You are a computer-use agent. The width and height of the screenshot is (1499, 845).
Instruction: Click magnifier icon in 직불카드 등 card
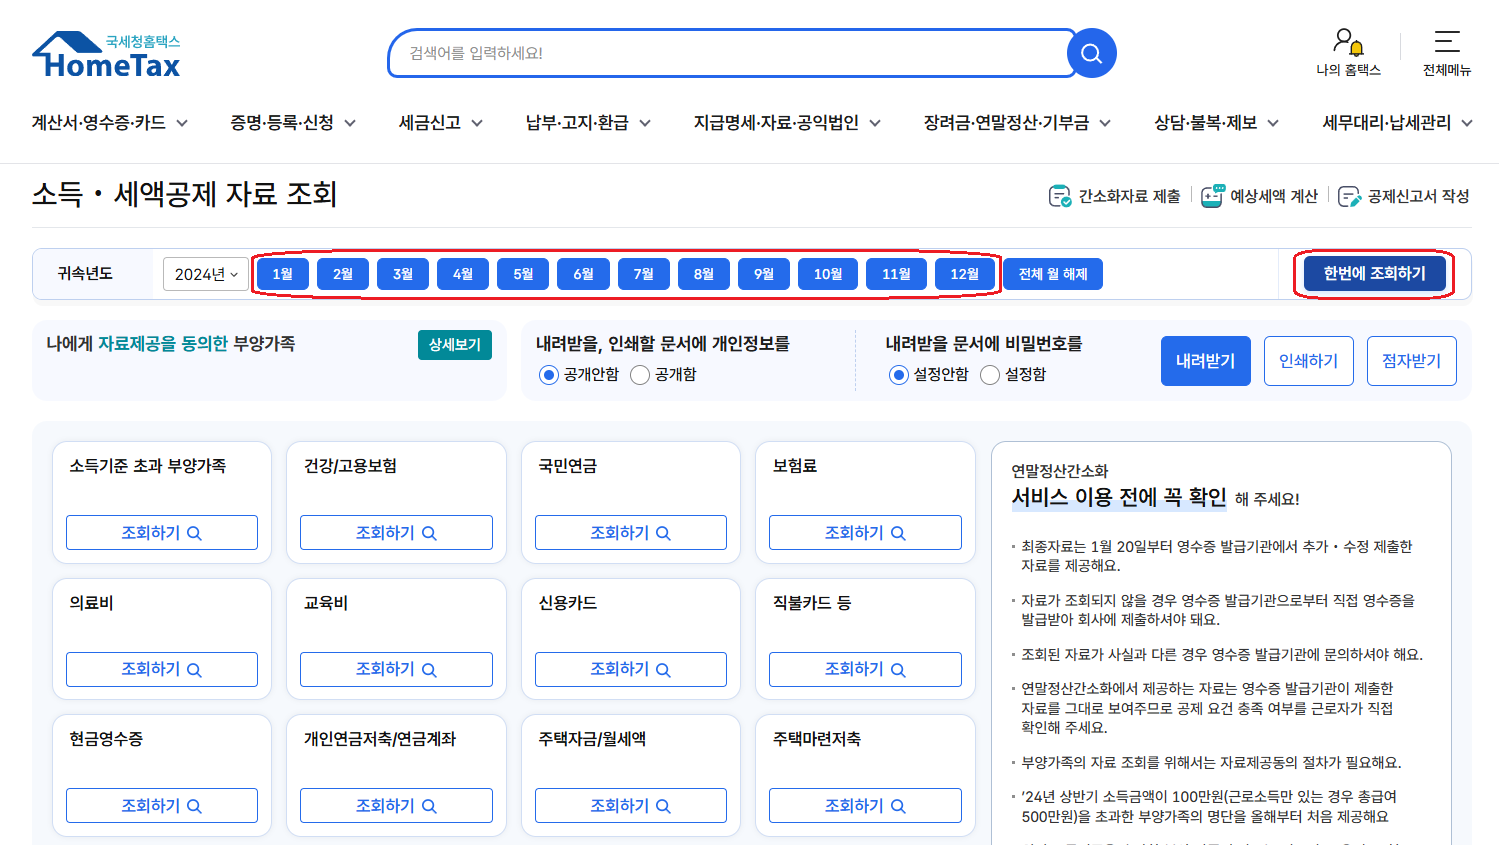[898, 670]
